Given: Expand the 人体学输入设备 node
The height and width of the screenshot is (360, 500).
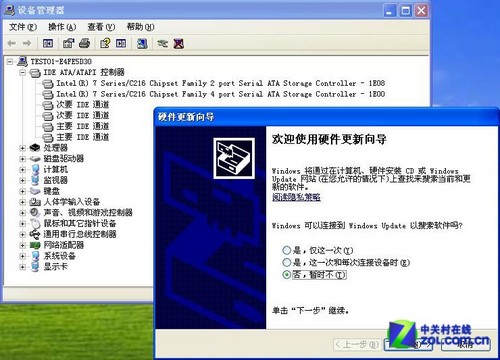Looking at the screenshot, I should (x=22, y=202).
